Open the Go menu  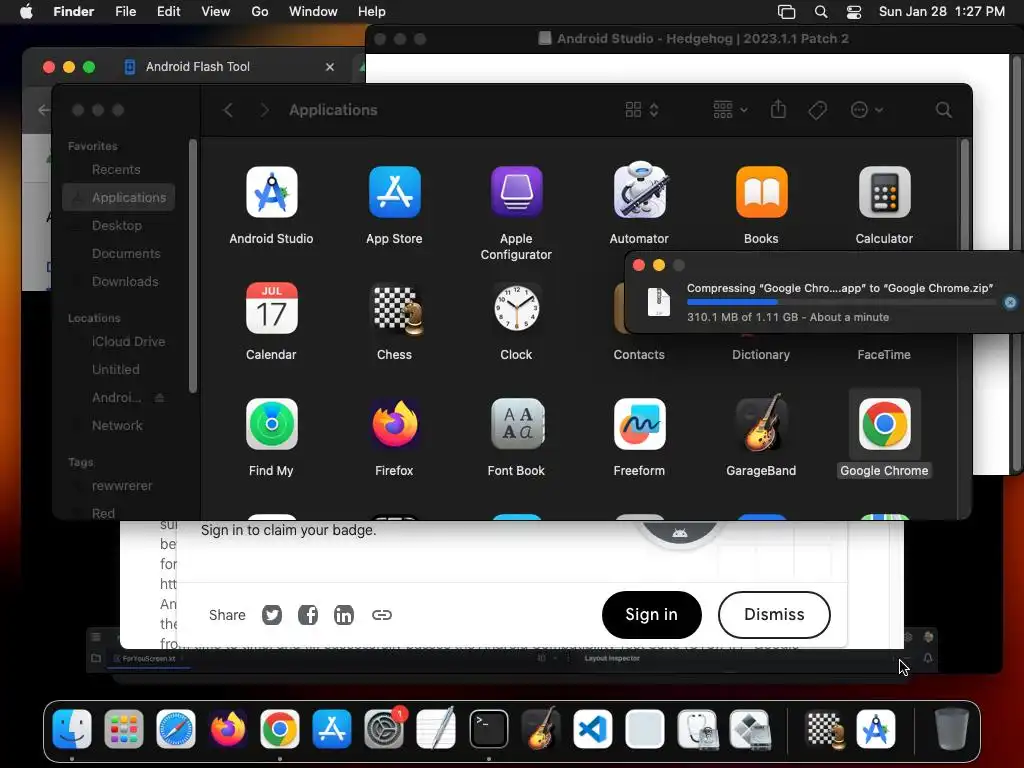260,12
